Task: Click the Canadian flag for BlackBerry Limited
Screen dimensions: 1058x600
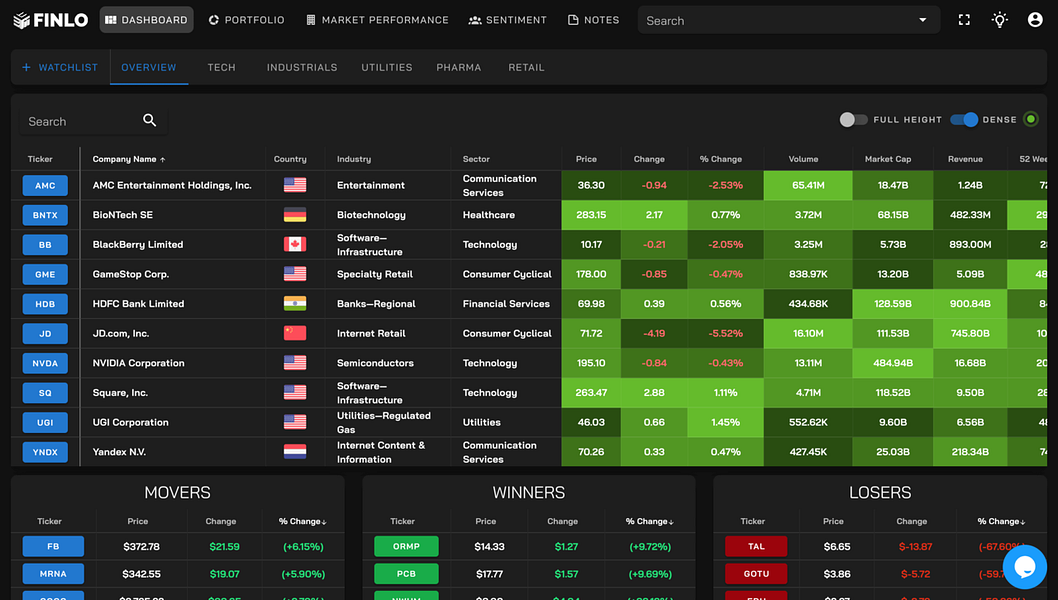Action: [x=295, y=244]
